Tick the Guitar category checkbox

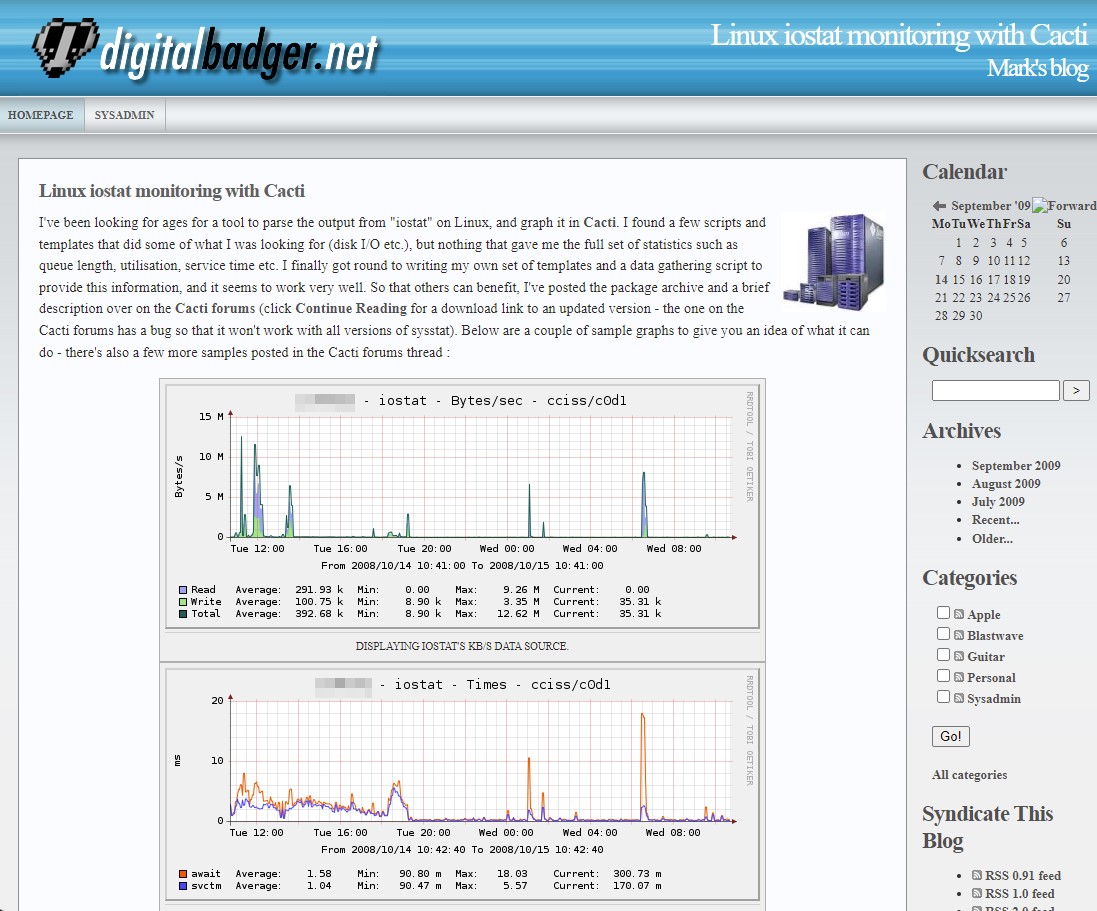[943, 655]
